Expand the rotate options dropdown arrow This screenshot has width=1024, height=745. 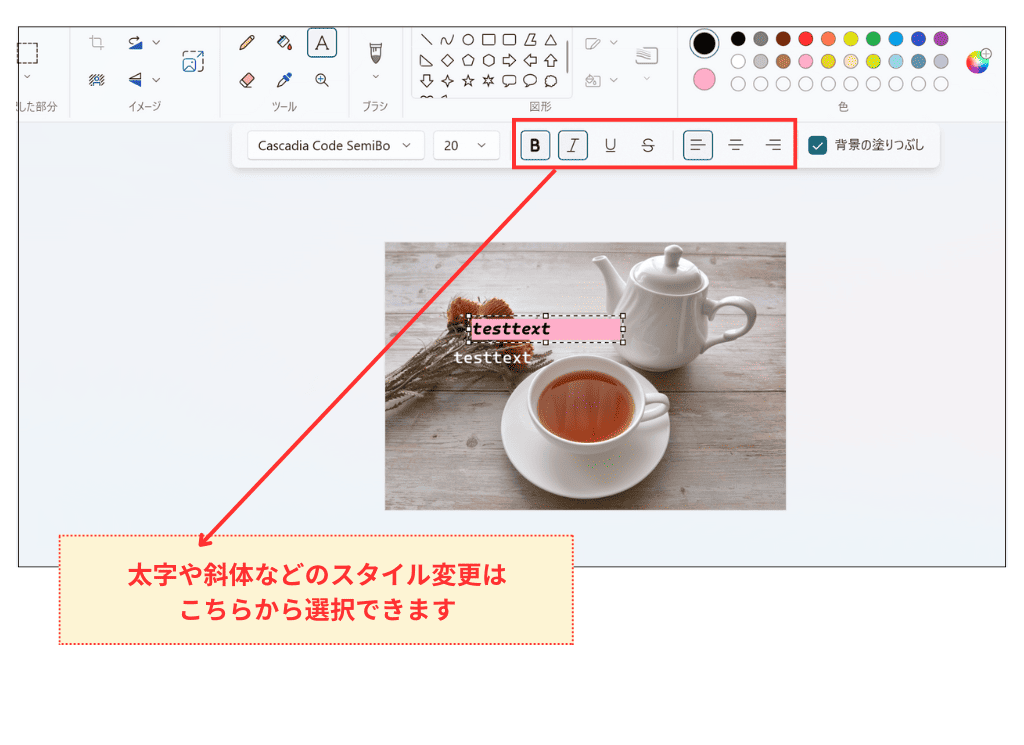point(155,42)
